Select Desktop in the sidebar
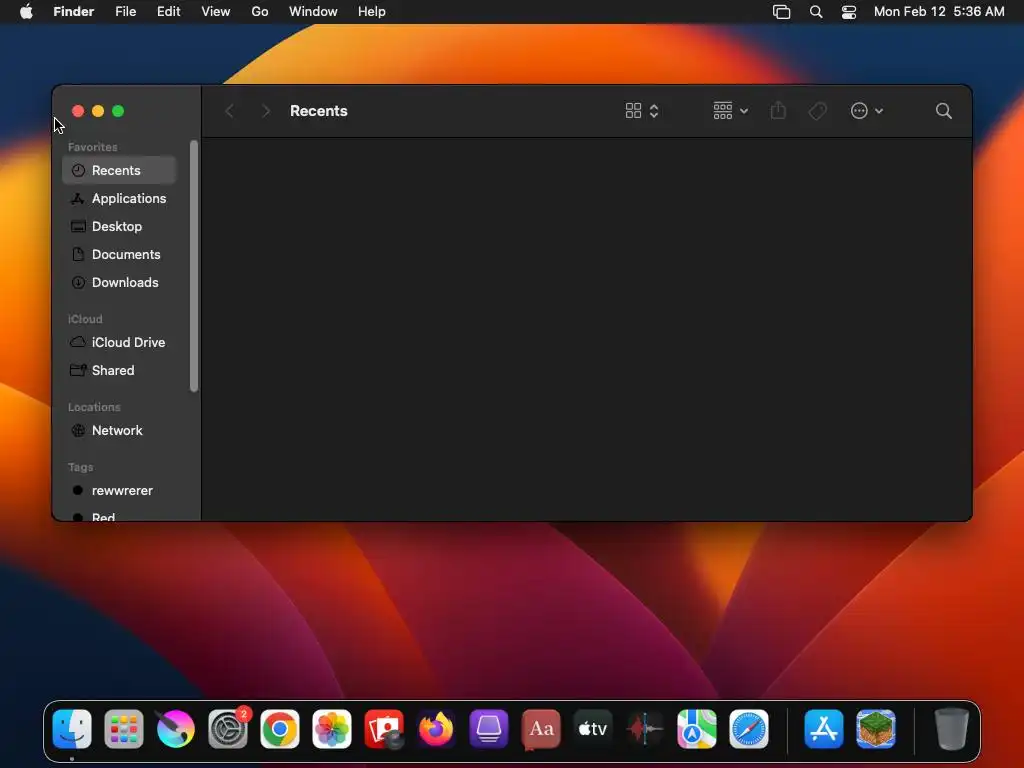 coord(119,227)
